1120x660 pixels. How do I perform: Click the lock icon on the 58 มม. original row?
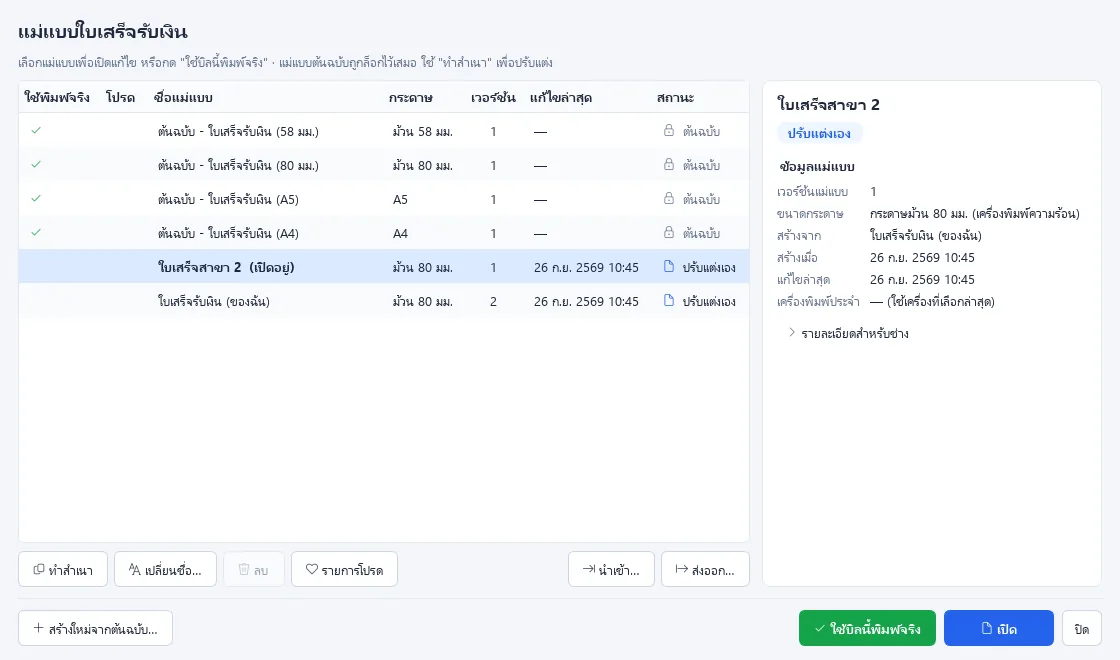point(669,131)
